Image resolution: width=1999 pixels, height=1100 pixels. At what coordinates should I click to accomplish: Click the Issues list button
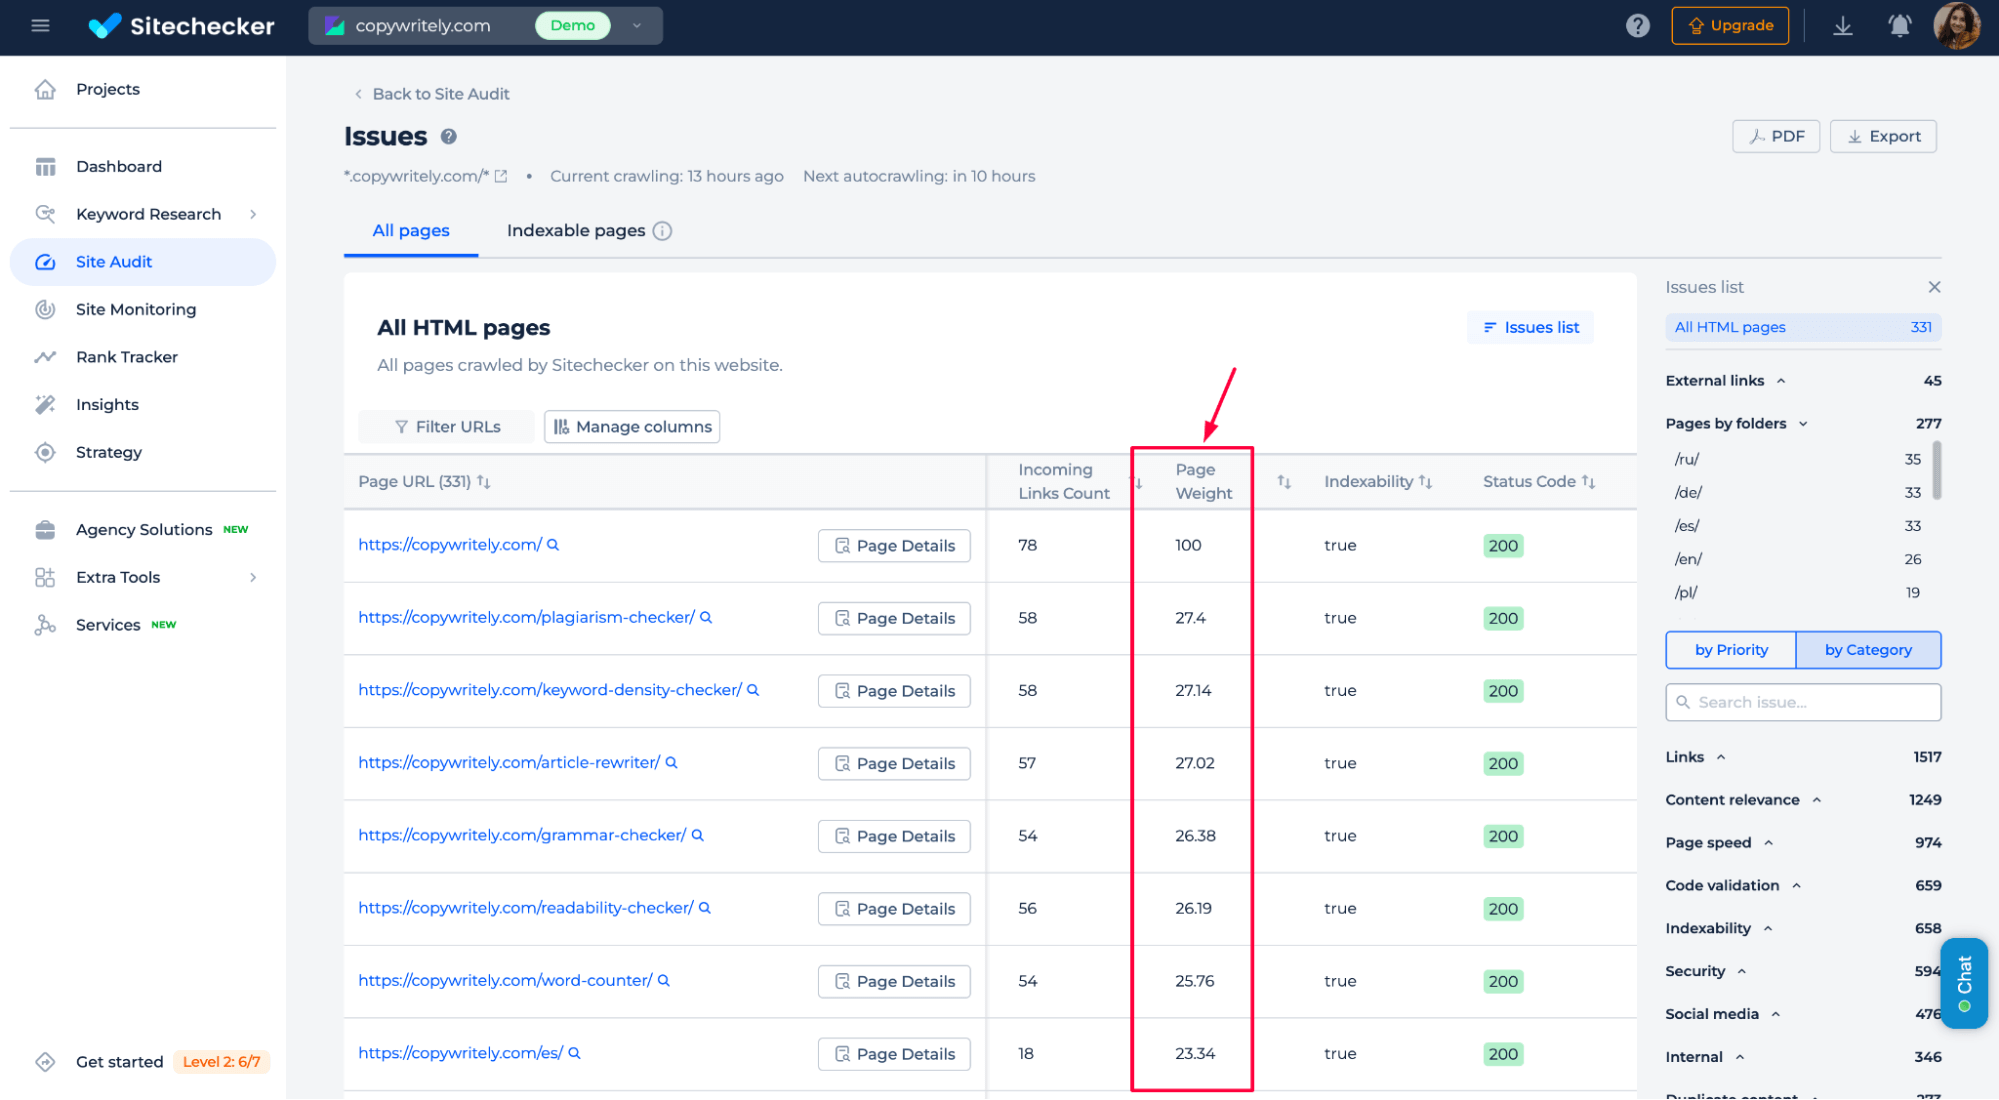[x=1530, y=328]
